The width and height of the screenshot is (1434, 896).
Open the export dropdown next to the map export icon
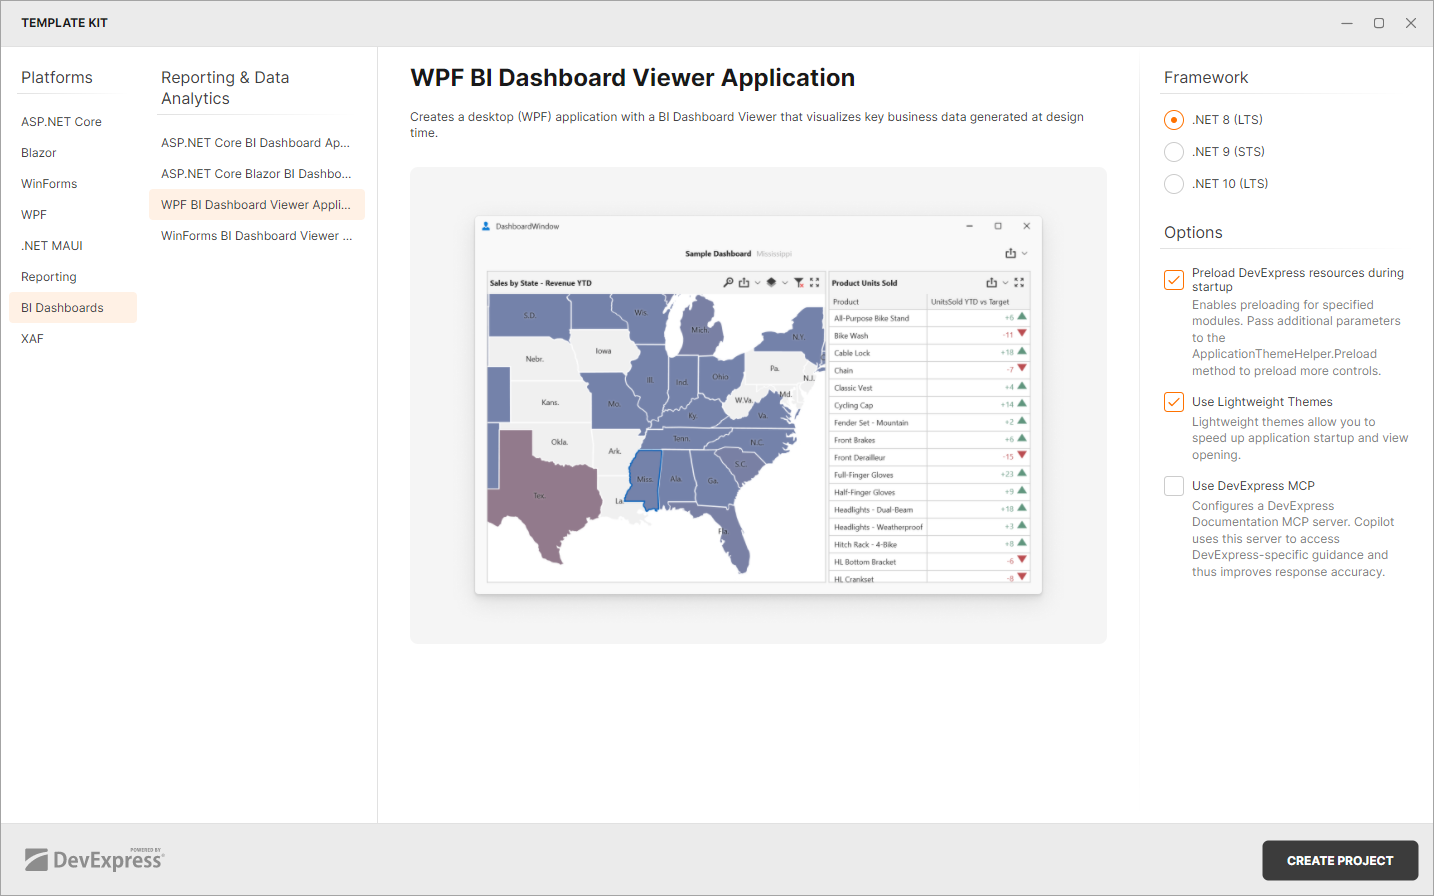point(757,283)
